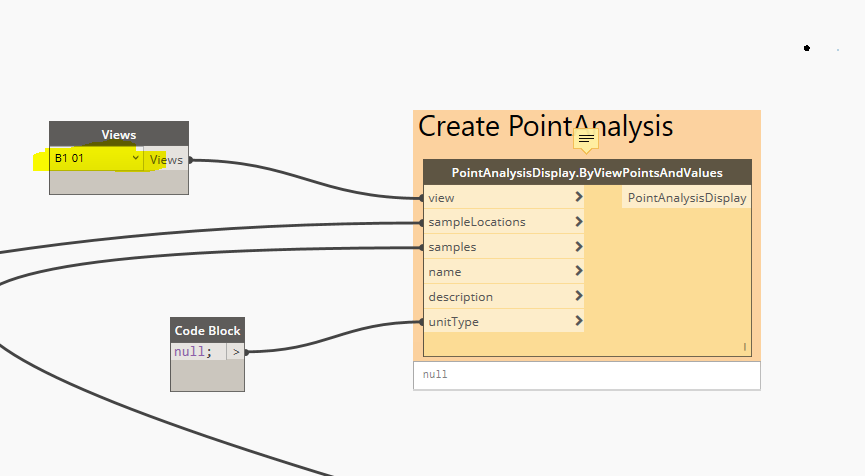
Task: Click the unitType input port
Action: tap(504, 321)
